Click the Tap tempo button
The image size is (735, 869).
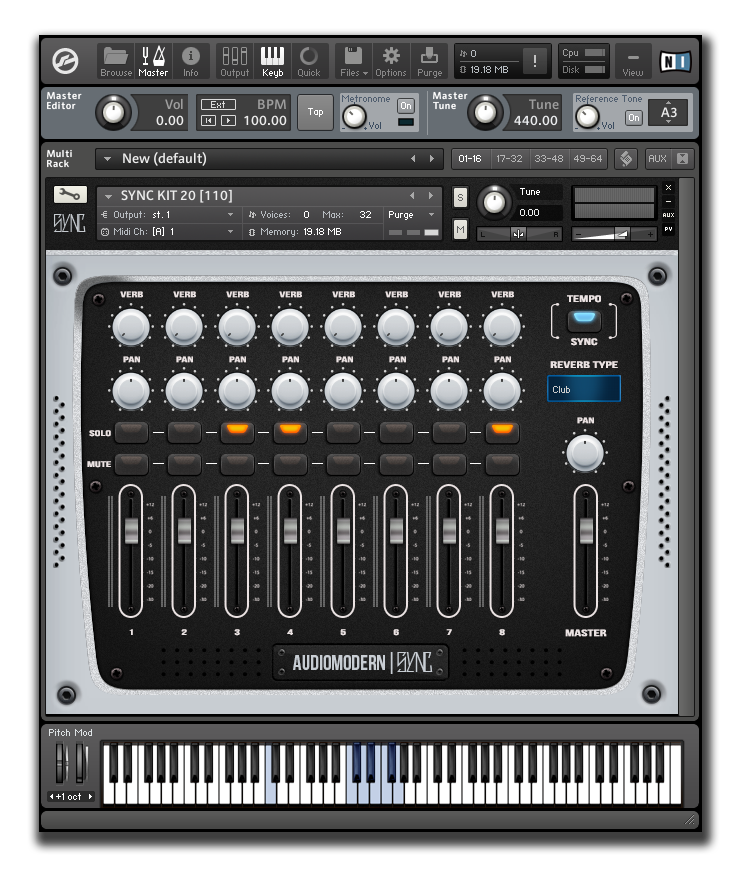(315, 112)
